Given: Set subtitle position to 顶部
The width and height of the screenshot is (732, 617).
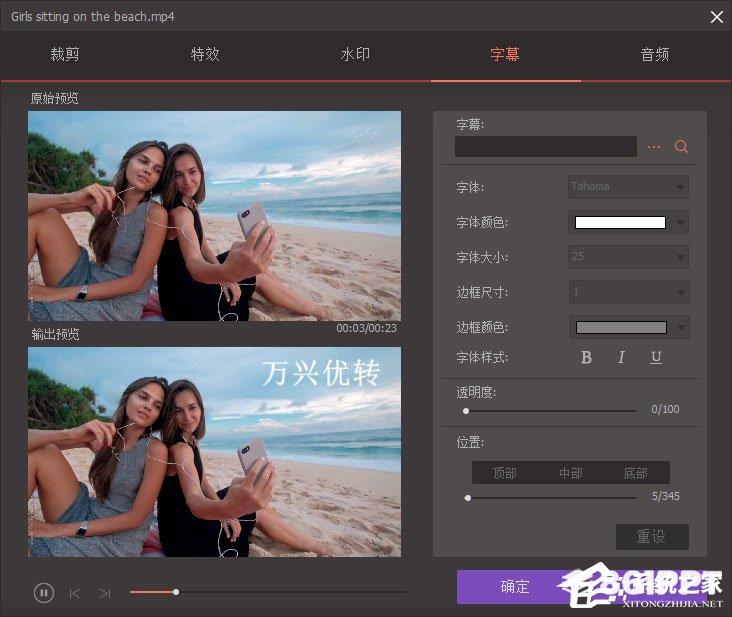Looking at the screenshot, I should (505, 473).
